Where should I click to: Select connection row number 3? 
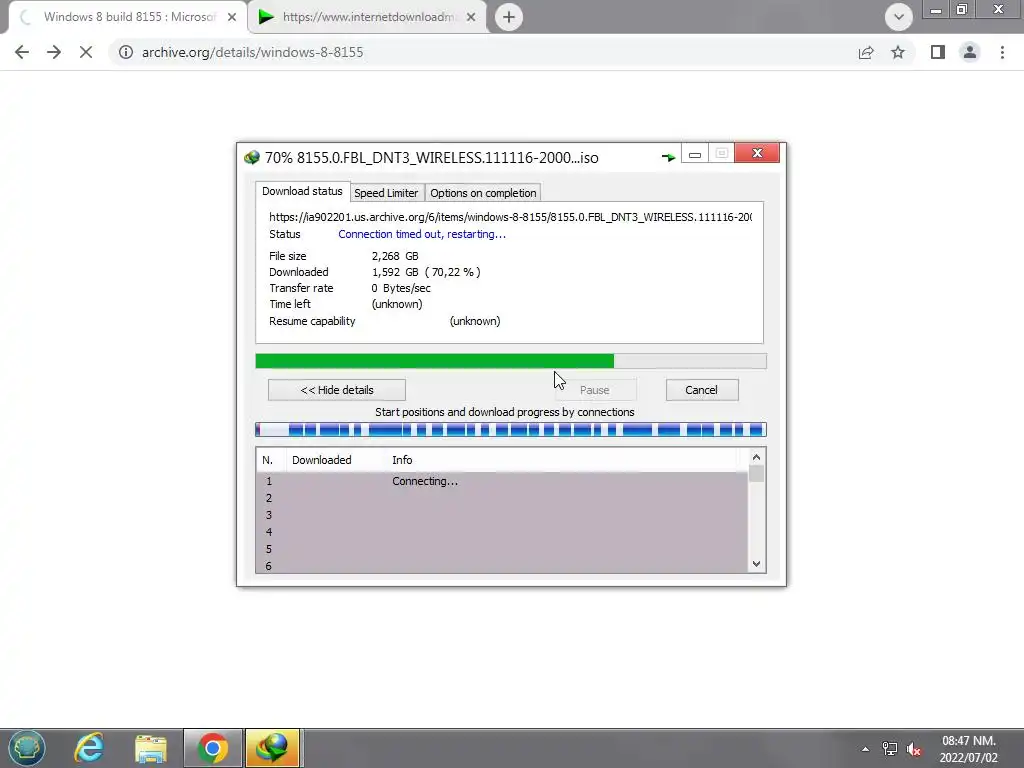click(502, 515)
